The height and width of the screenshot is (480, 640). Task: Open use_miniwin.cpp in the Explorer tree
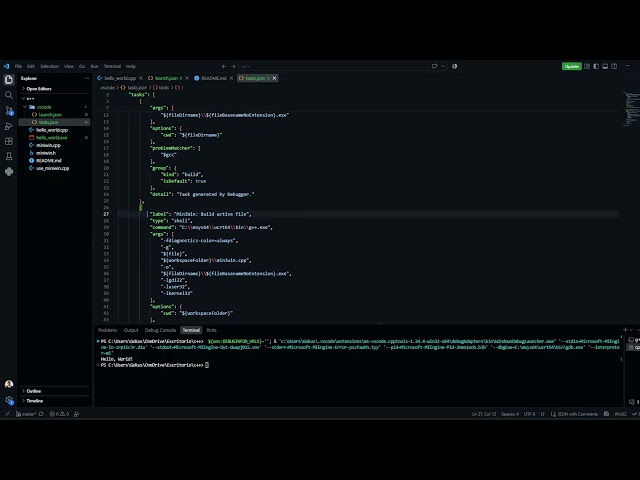click(x=52, y=168)
